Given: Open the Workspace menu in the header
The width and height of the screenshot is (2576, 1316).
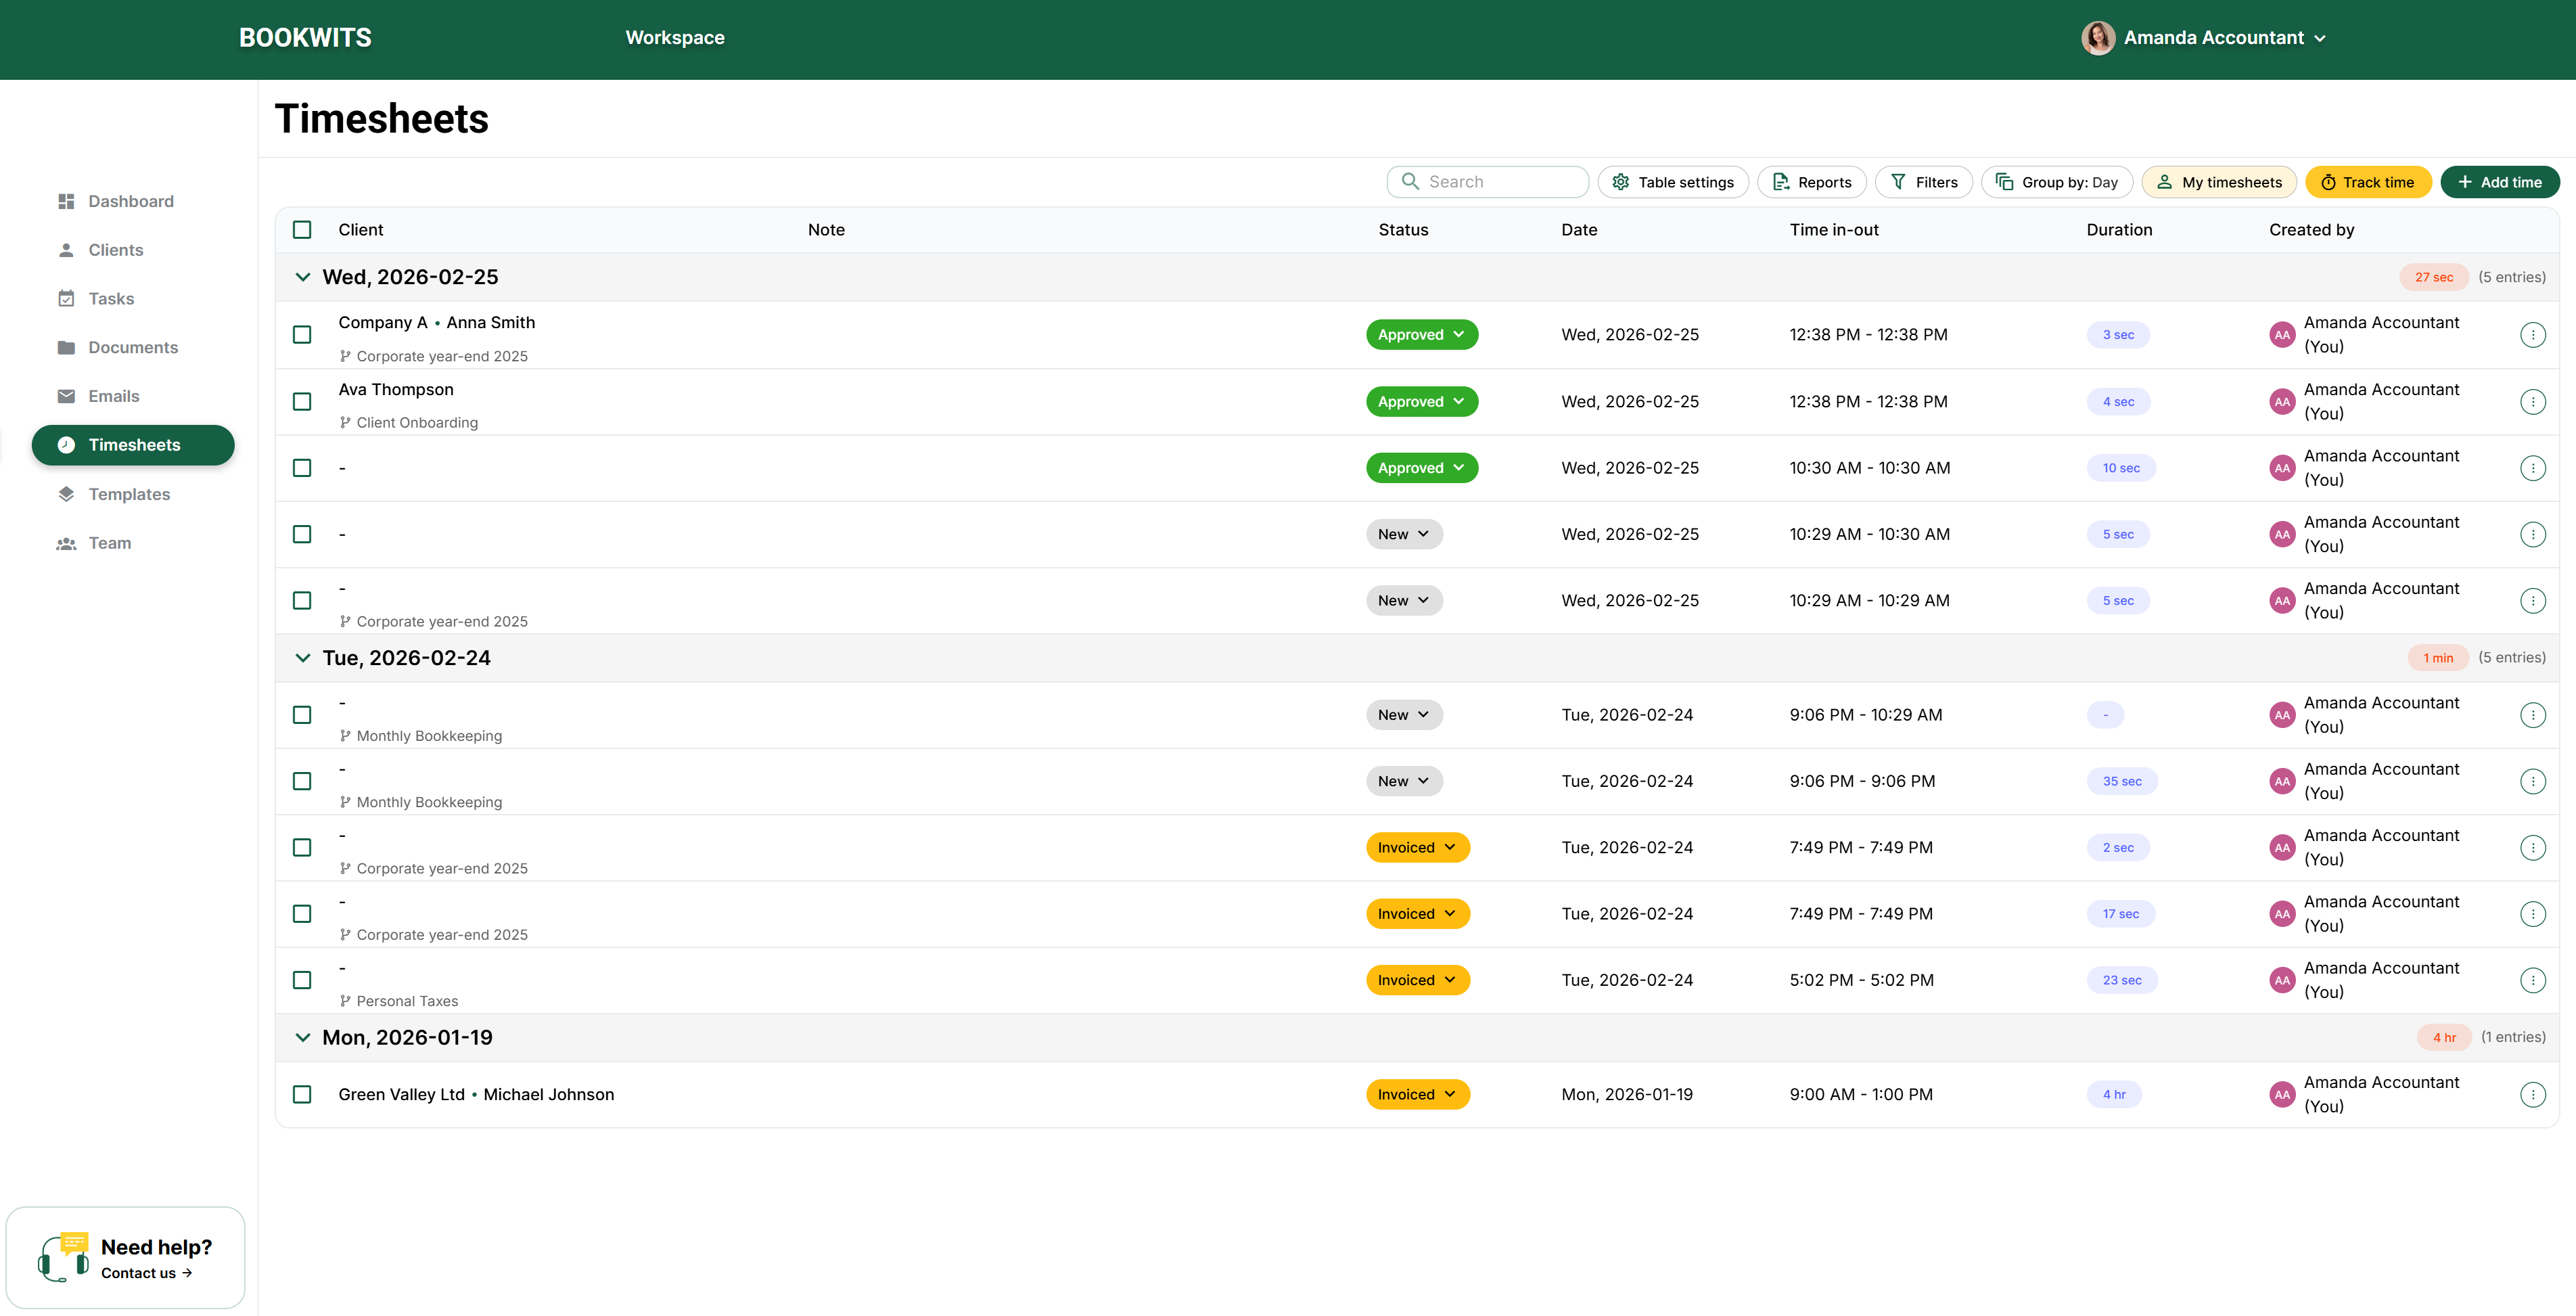Looking at the screenshot, I should pos(675,38).
